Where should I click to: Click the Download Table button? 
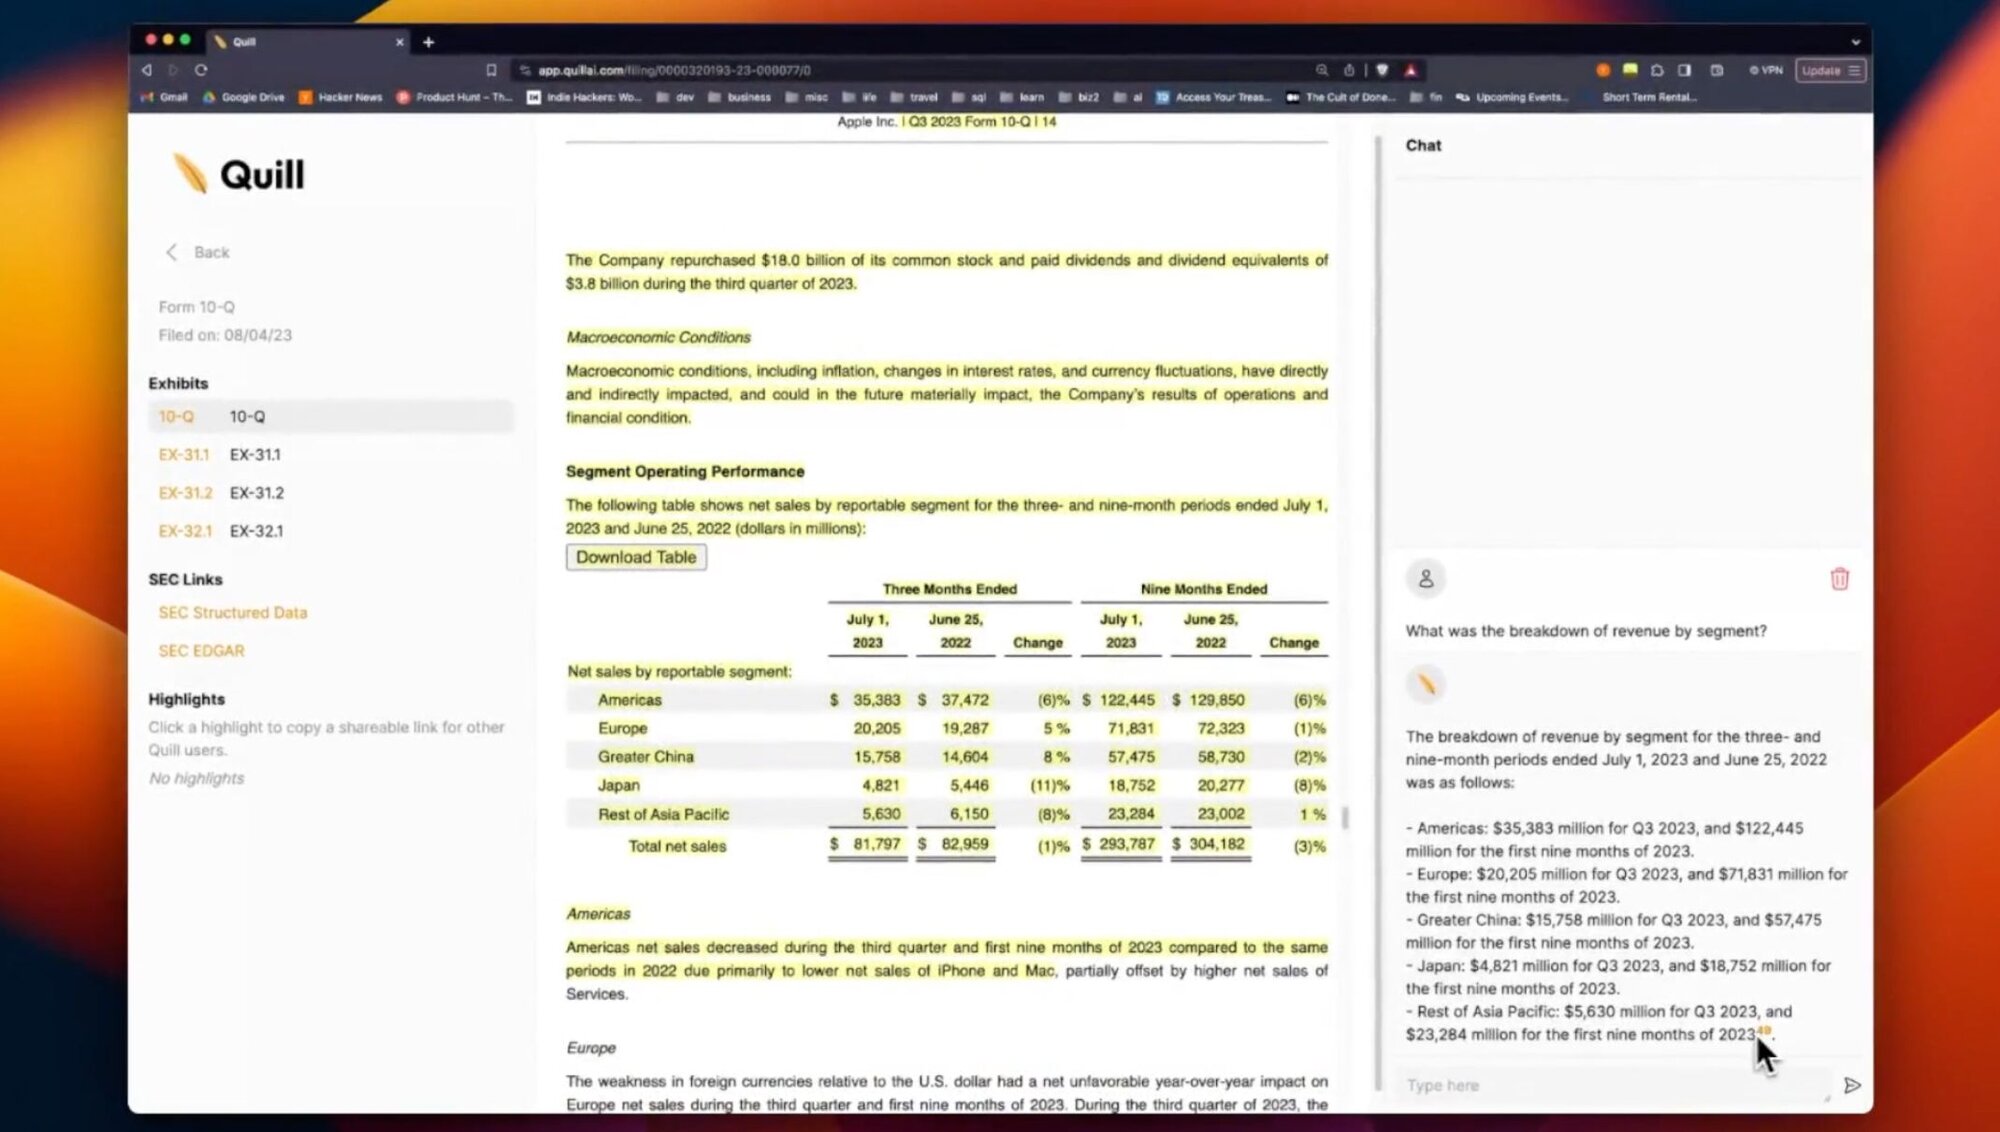tap(635, 557)
